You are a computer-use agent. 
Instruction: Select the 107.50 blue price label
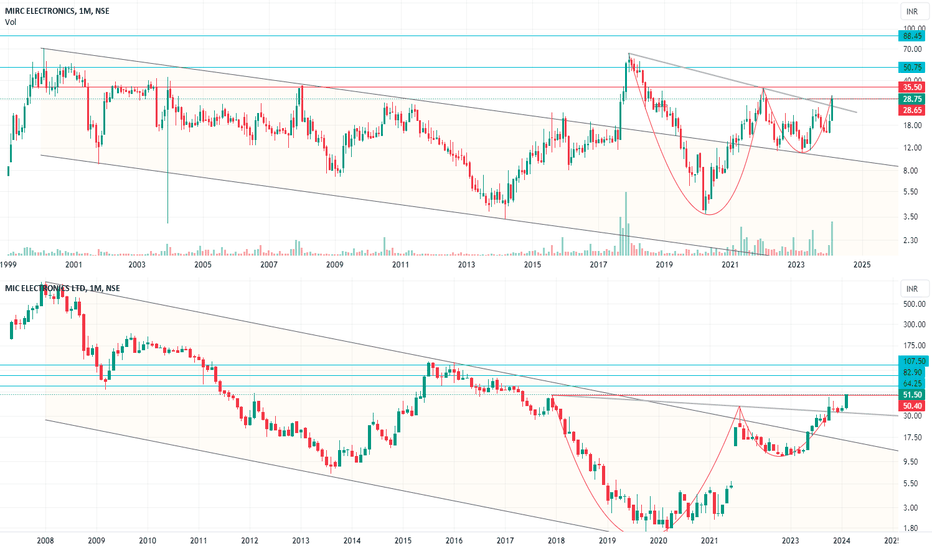(x=914, y=362)
